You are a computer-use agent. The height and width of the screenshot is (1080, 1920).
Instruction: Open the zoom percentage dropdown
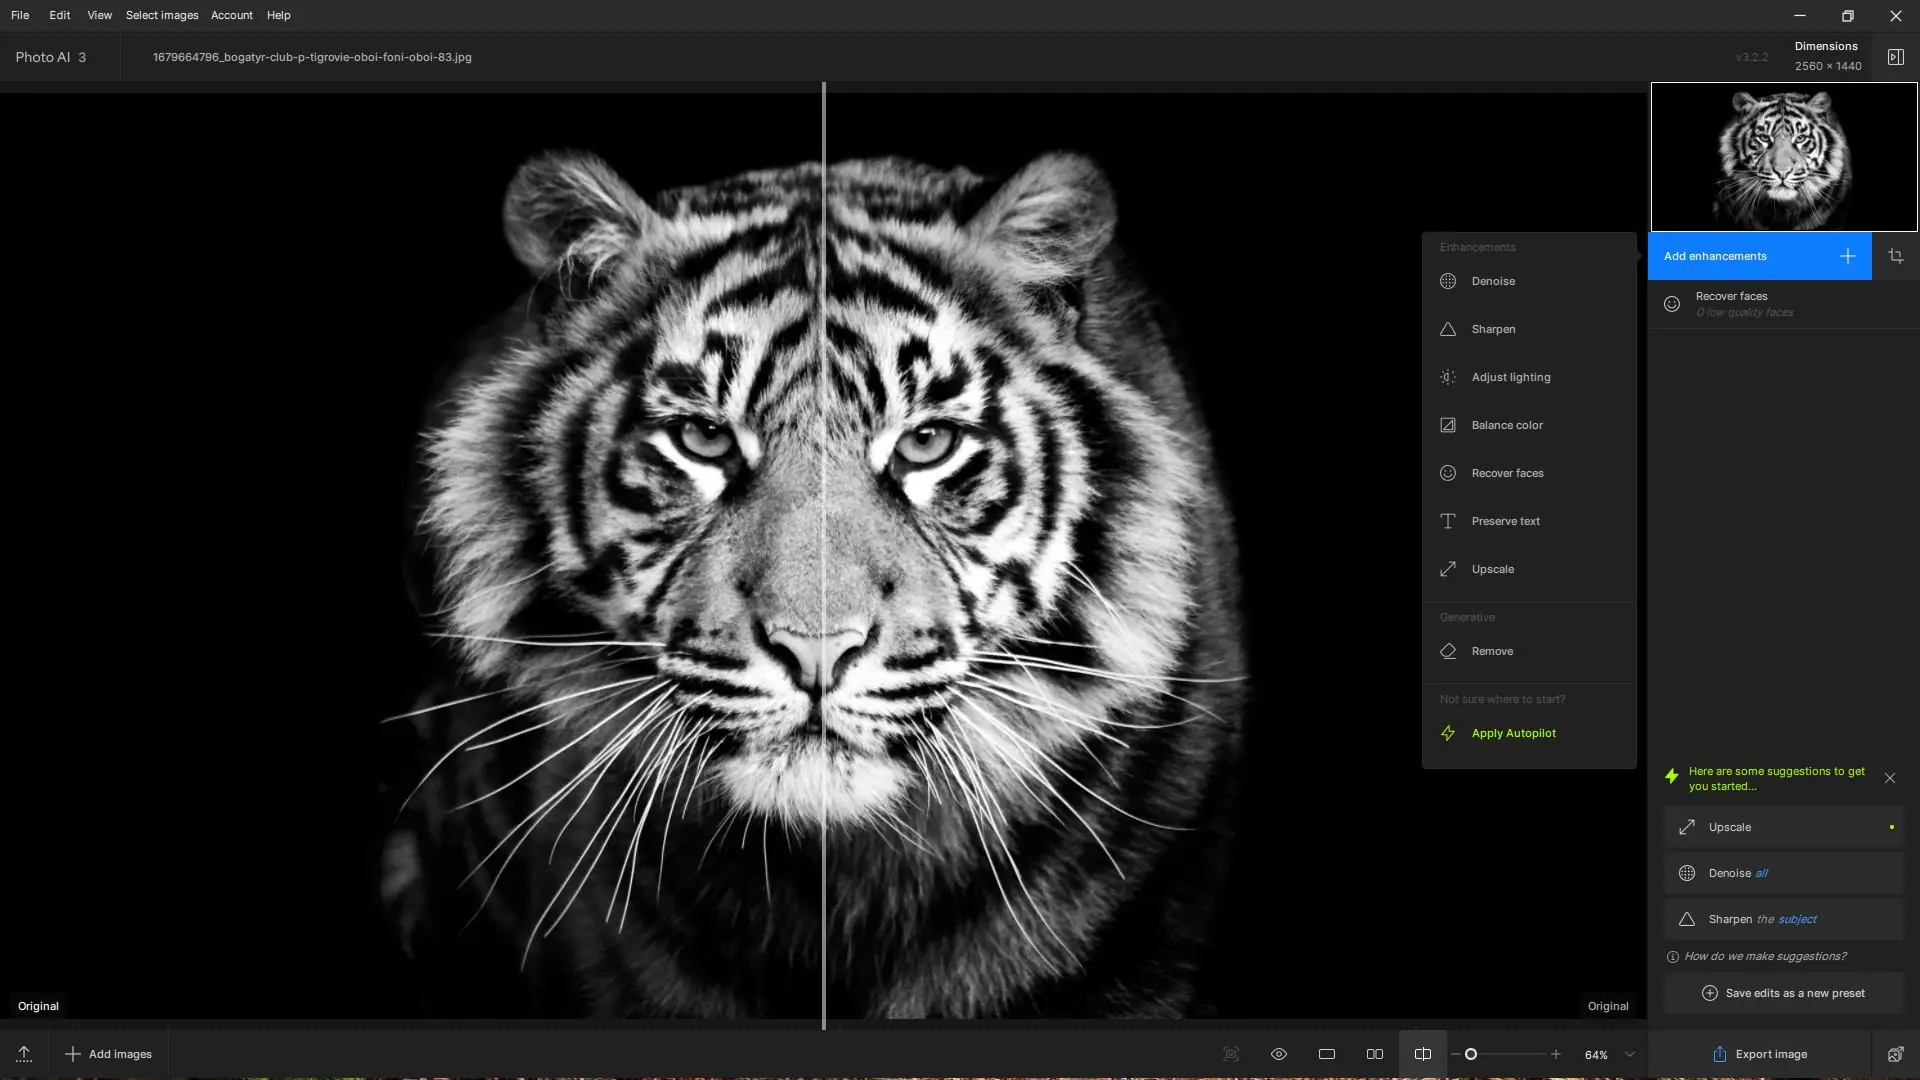1629,1054
